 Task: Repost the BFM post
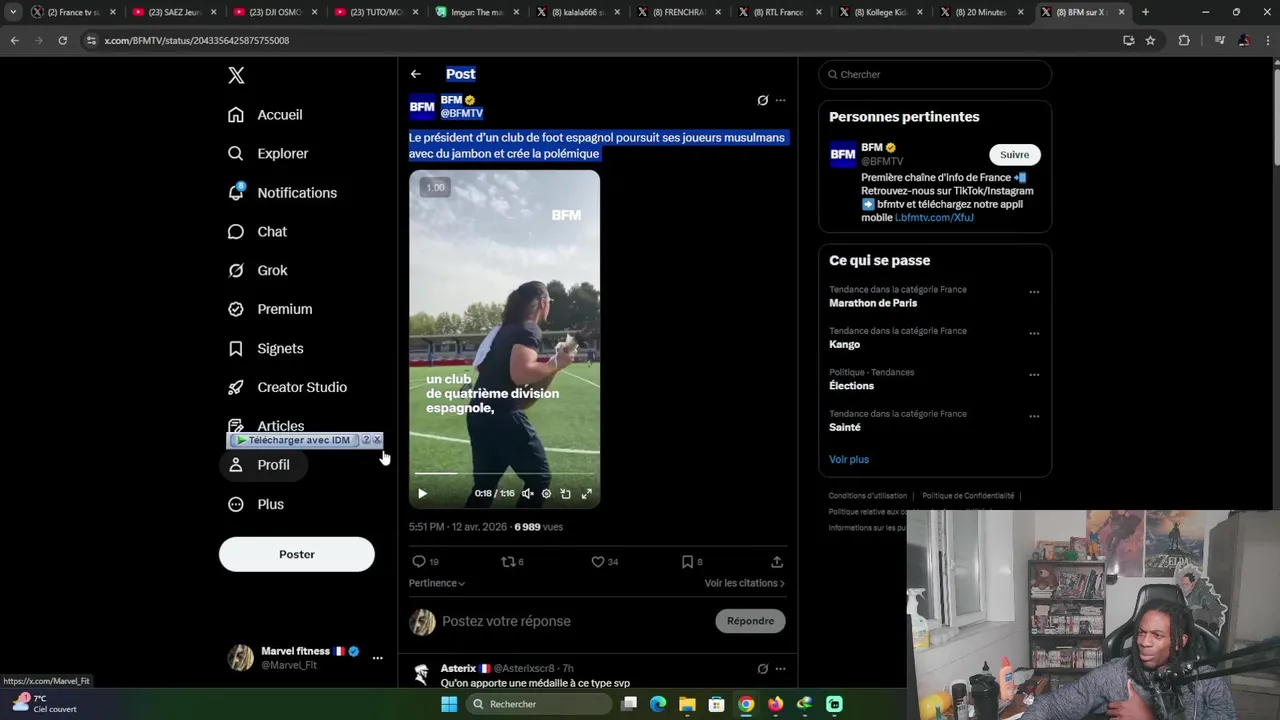pos(512,562)
